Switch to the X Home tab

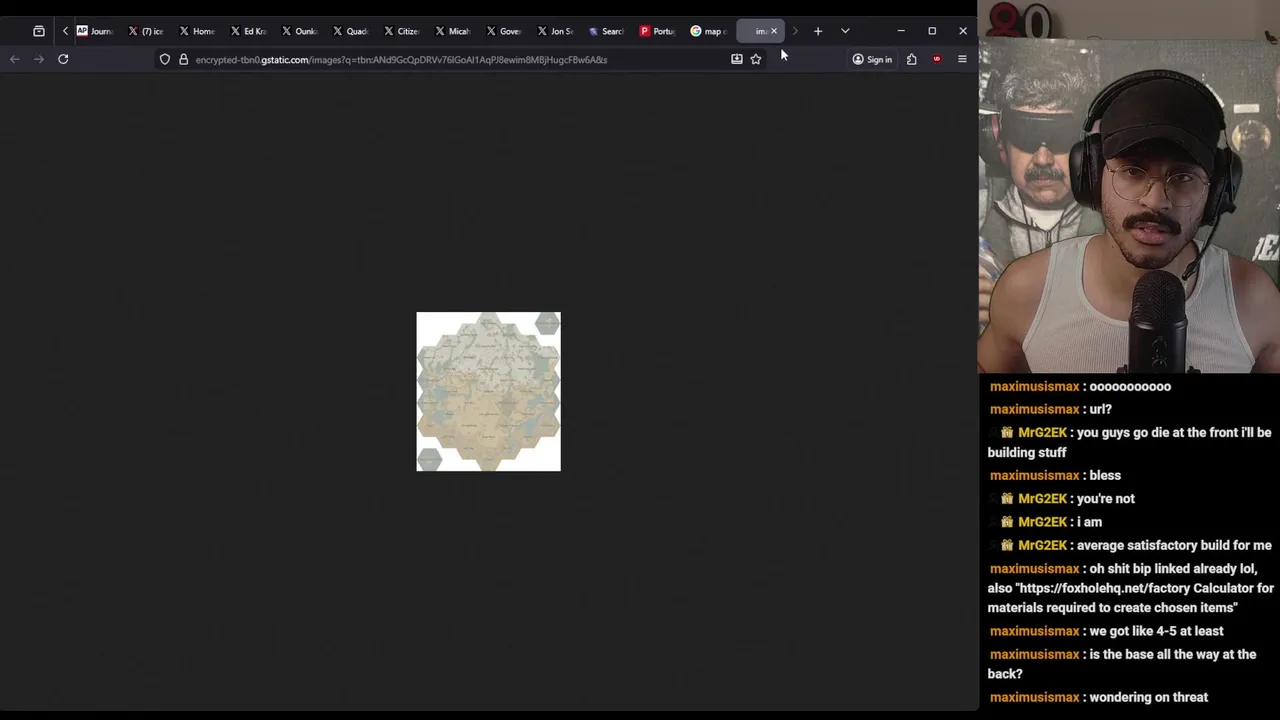pos(197,31)
